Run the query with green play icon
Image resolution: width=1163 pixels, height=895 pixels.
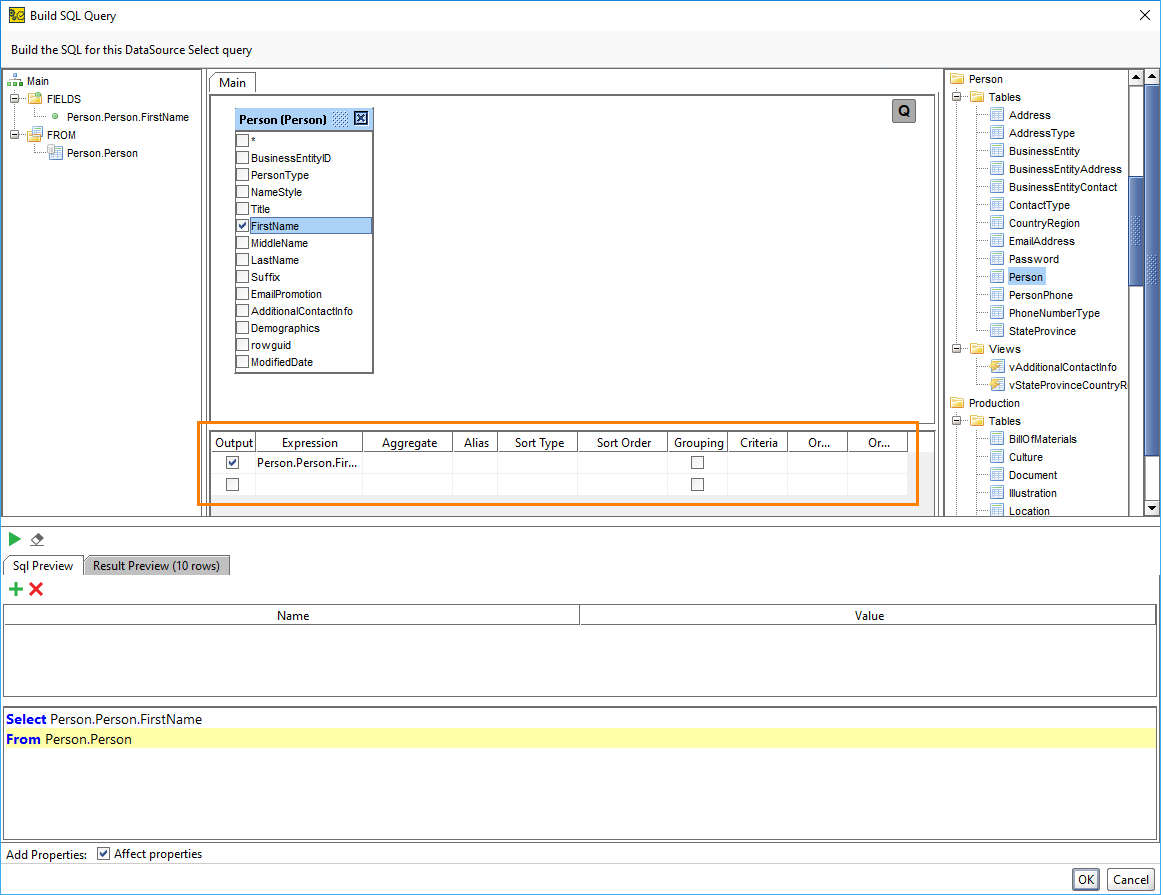tap(14, 539)
